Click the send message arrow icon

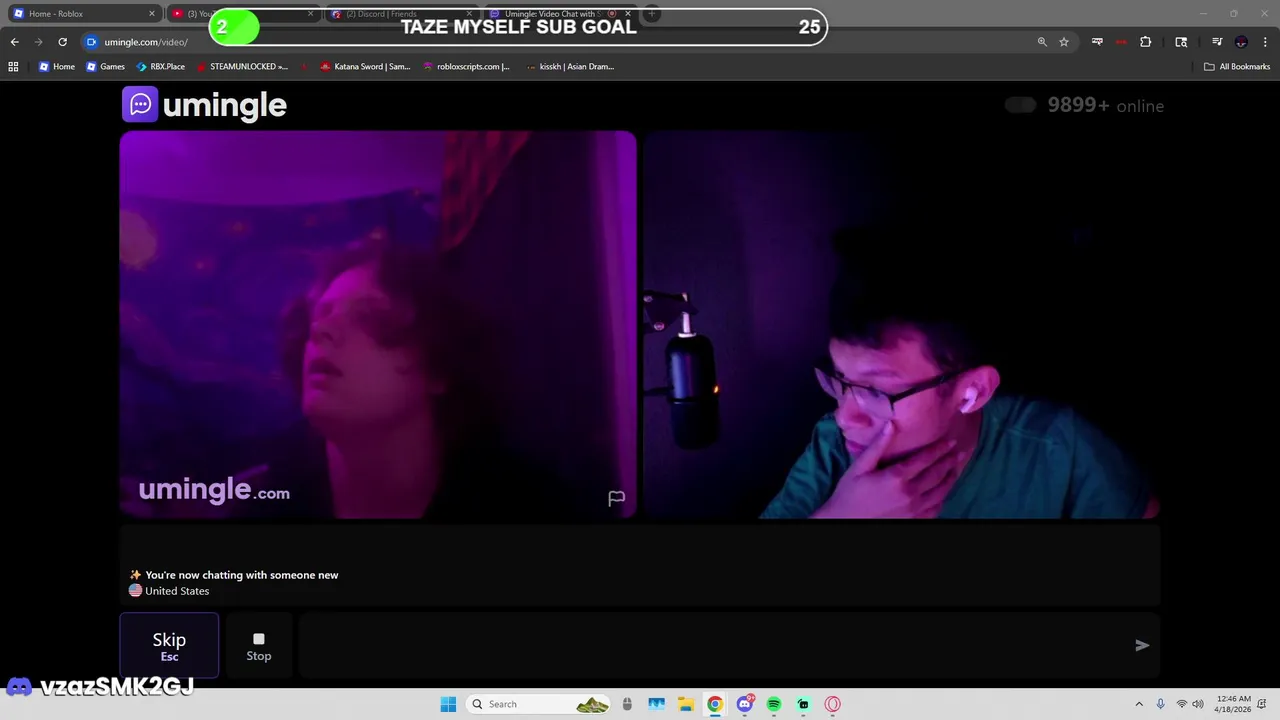click(1142, 645)
